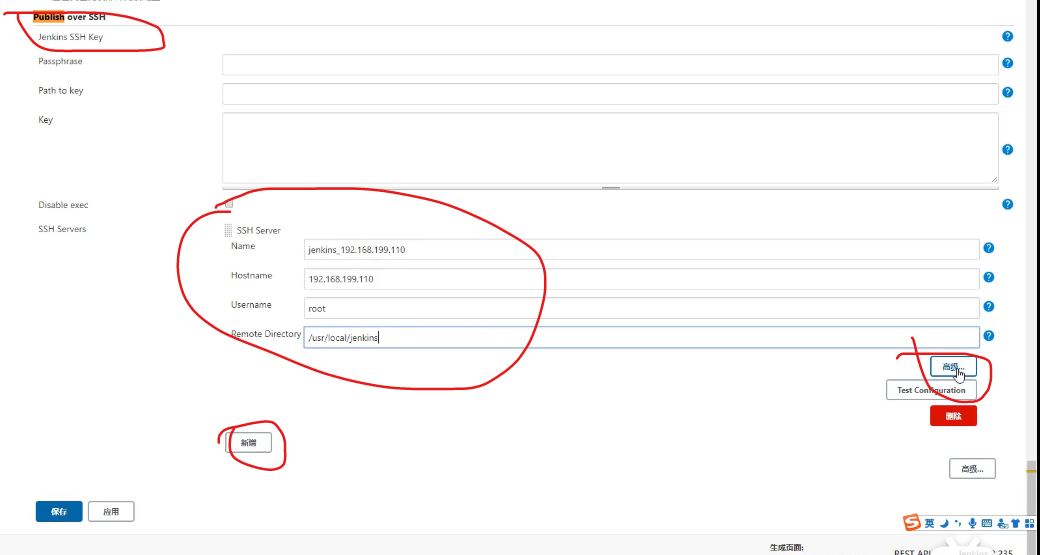
Task: Save the configuration with 保存 button
Action: coord(59,511)
